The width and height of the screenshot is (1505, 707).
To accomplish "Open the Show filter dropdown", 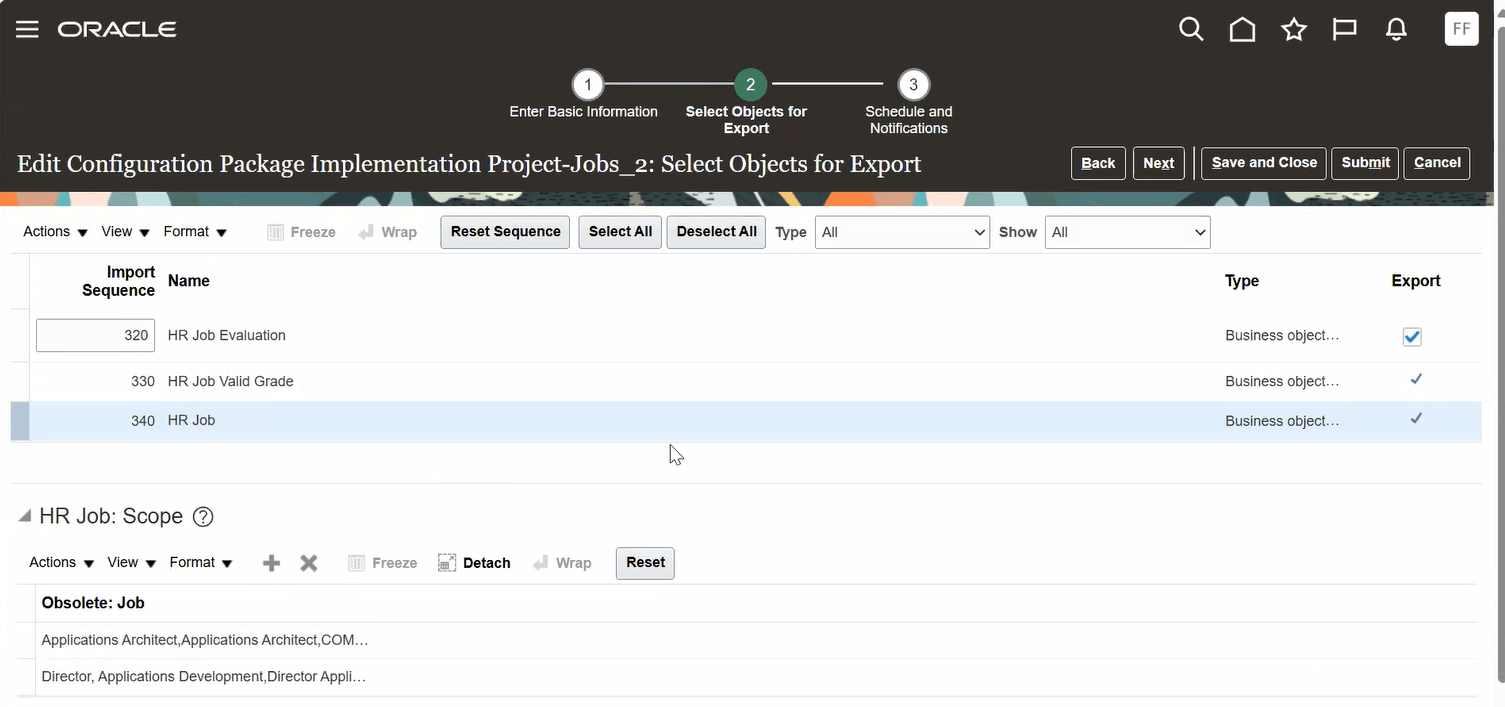I will tap(1127, 232).
